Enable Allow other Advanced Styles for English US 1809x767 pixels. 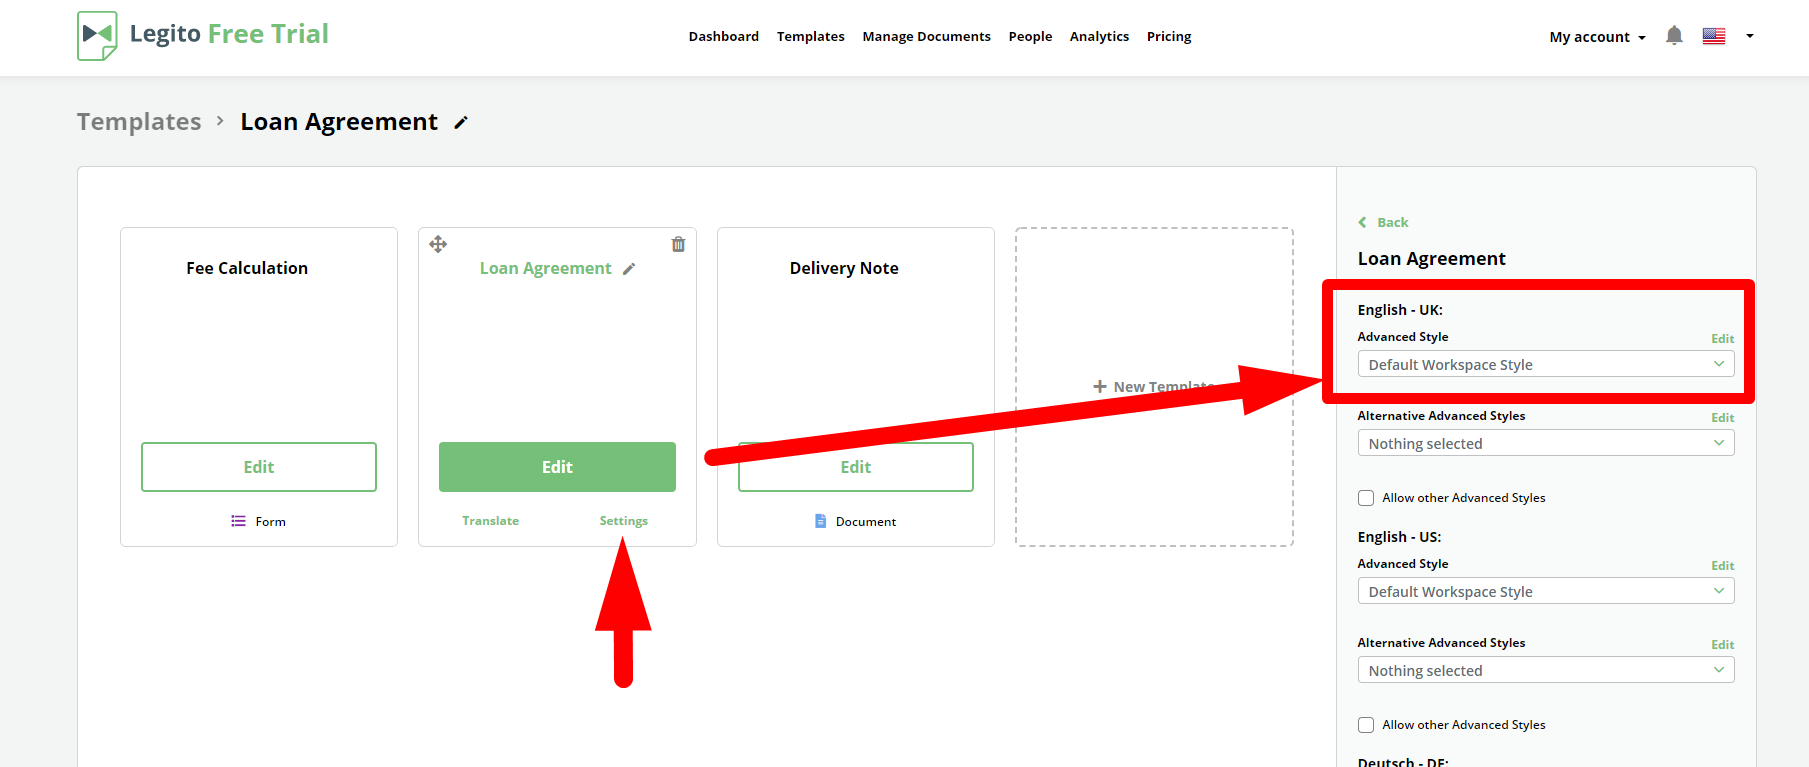(x=1366, y=725)
